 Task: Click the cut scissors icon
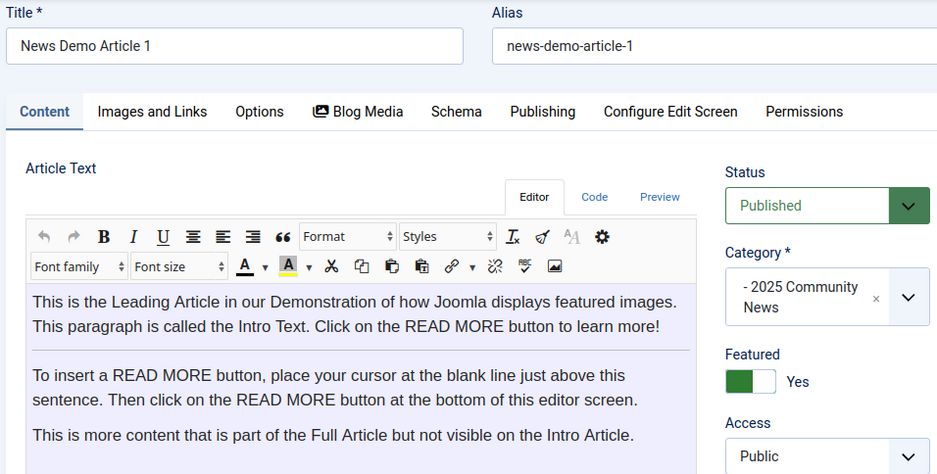(x=332, y=267)
